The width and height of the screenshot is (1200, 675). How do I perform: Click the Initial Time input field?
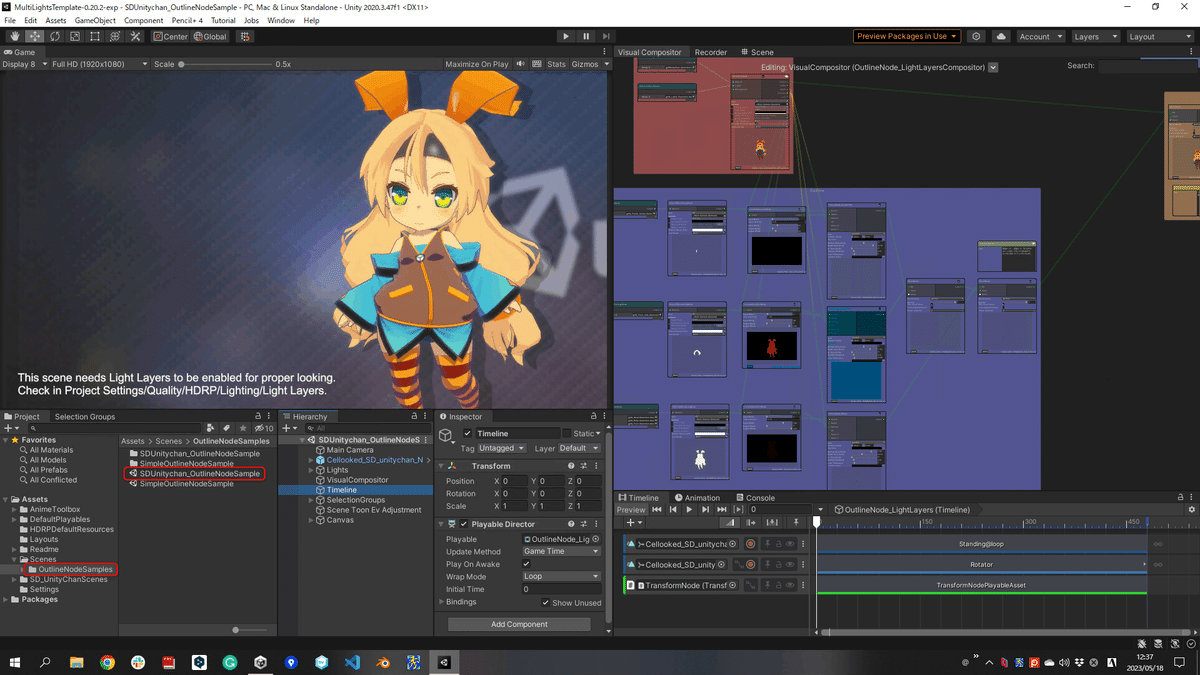pyautogui.click(x=561, y=590)
